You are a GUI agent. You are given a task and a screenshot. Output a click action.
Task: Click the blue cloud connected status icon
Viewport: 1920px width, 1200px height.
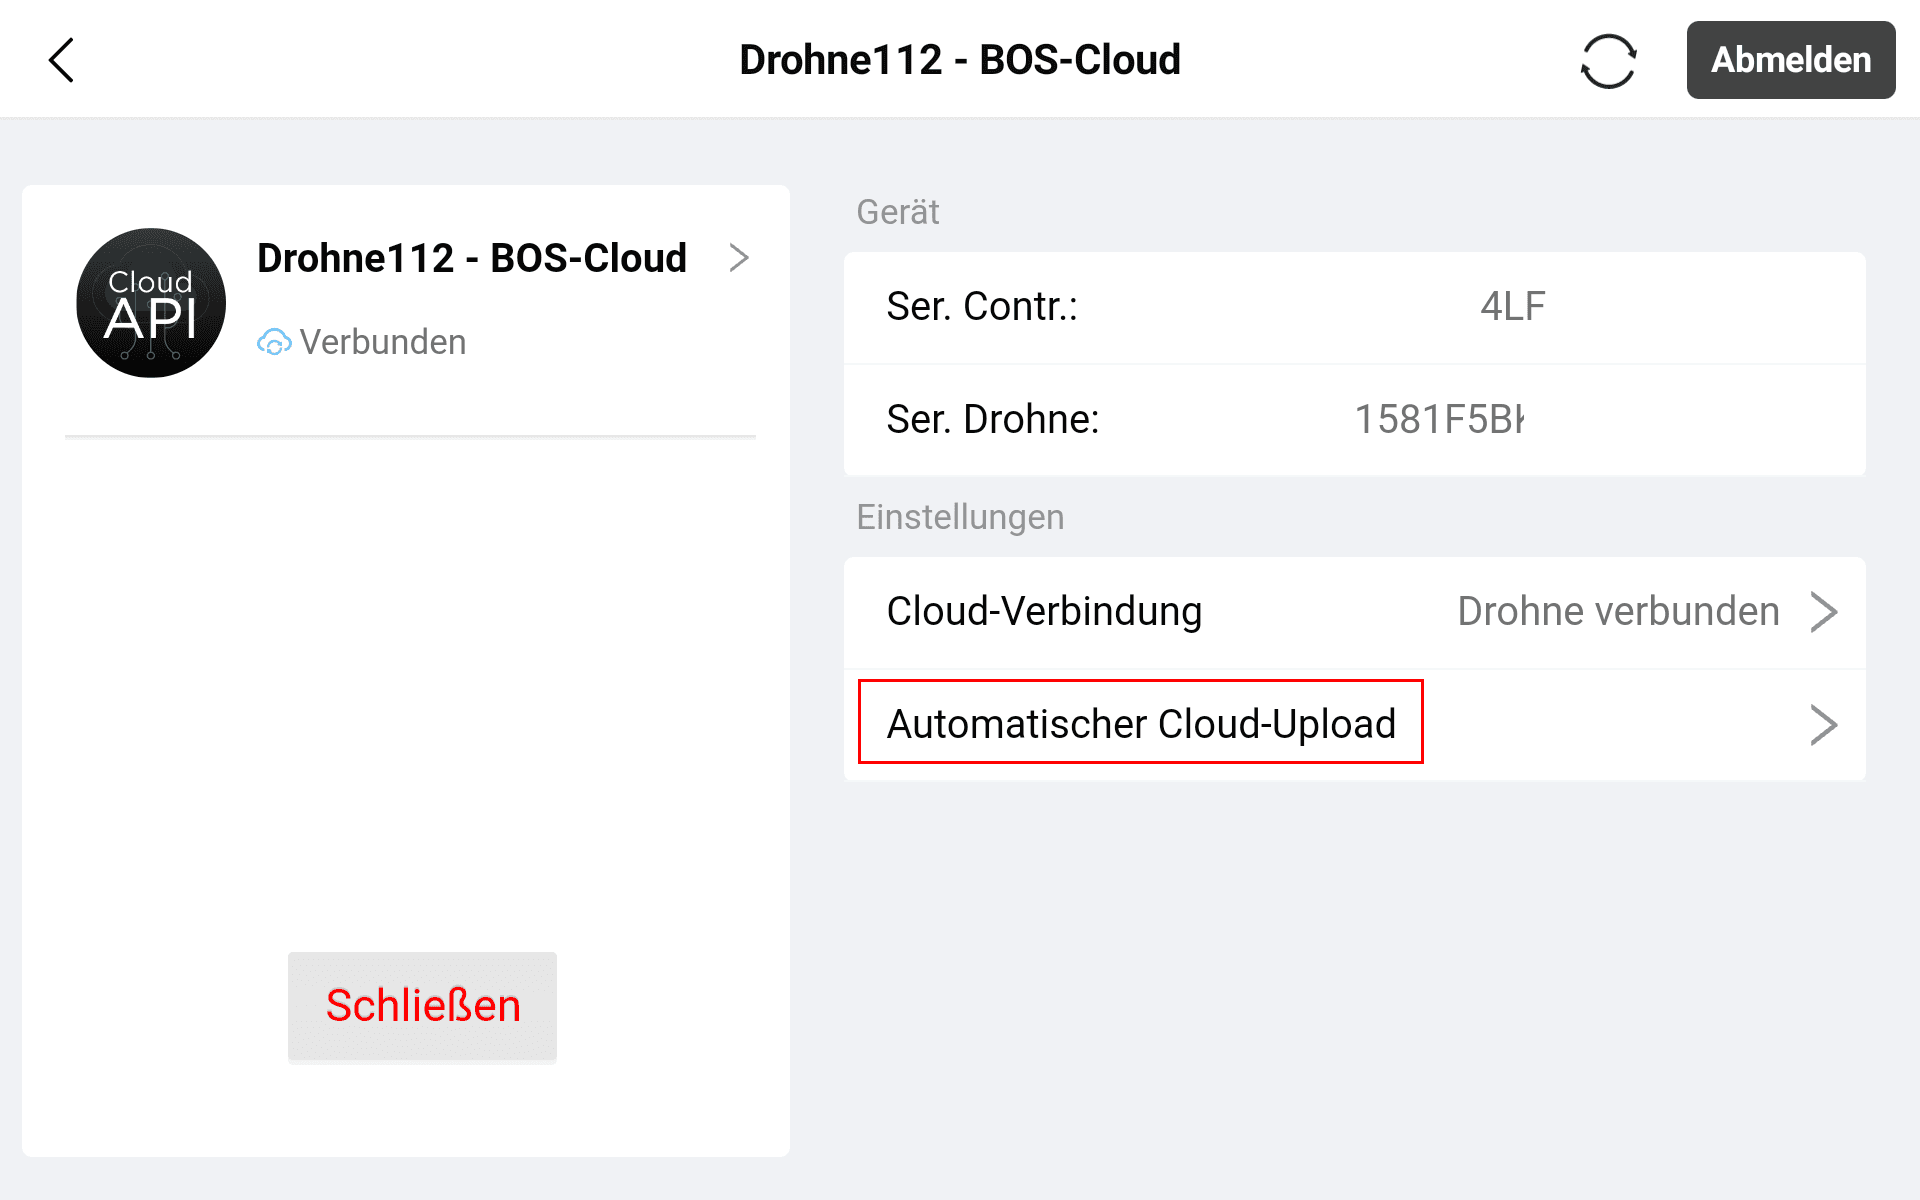273,343
